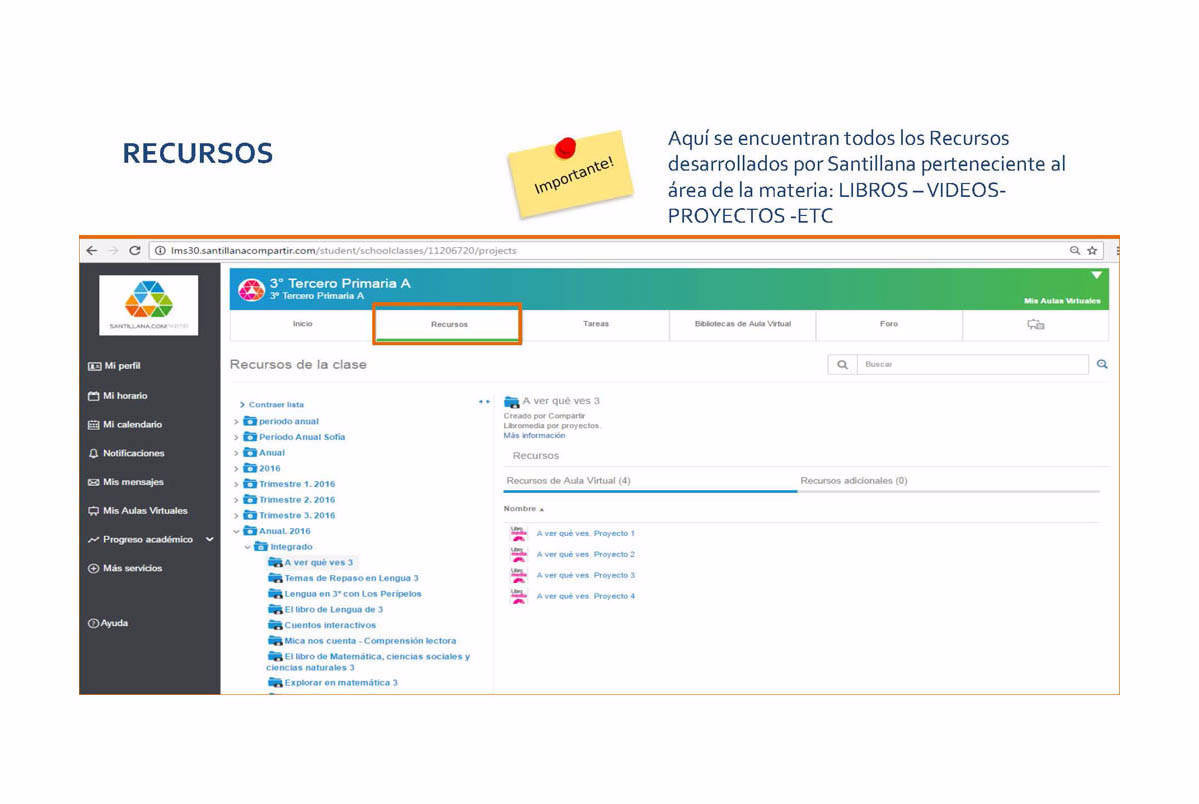Click the folder icon beside Integrado
This screenshot has width=1199, height=804.
pos(261,546)
